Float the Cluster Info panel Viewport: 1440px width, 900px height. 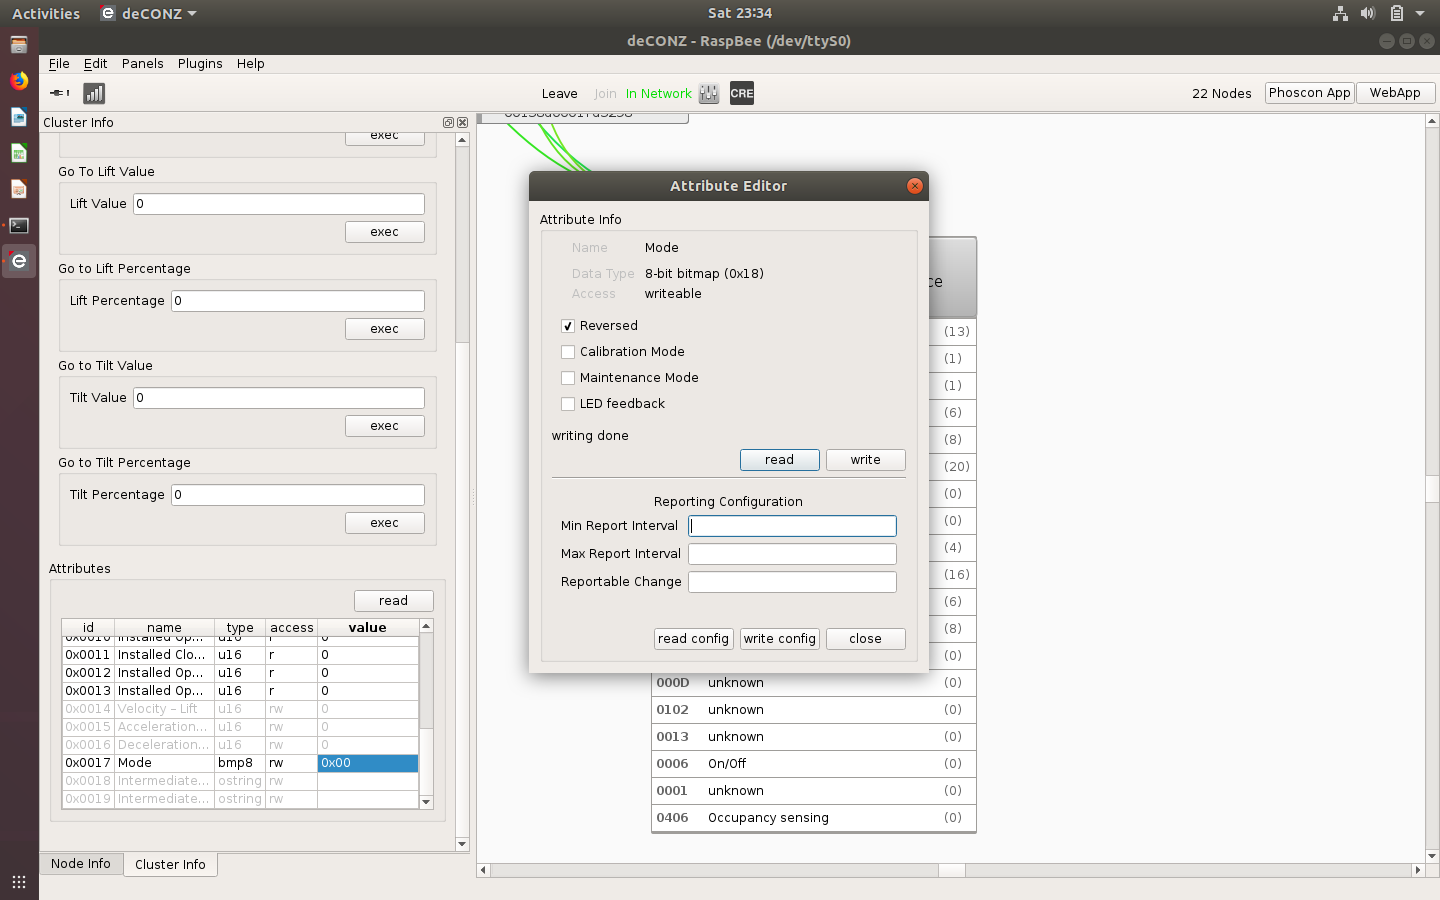click(448, 122)
